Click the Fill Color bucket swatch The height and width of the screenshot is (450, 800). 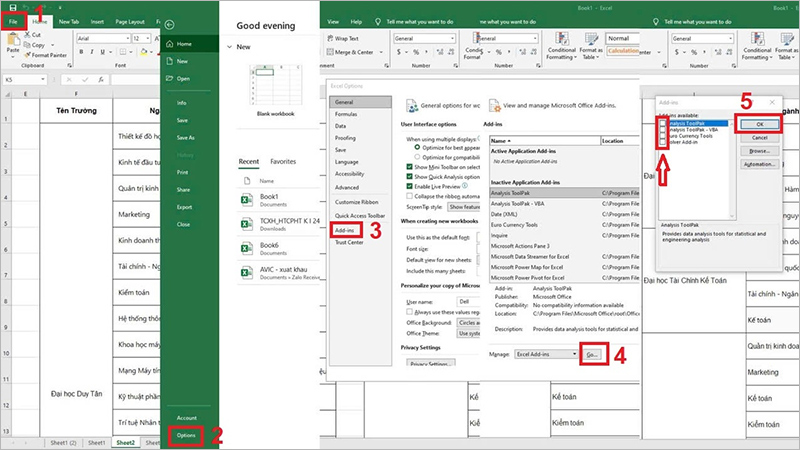coord(144,52)
